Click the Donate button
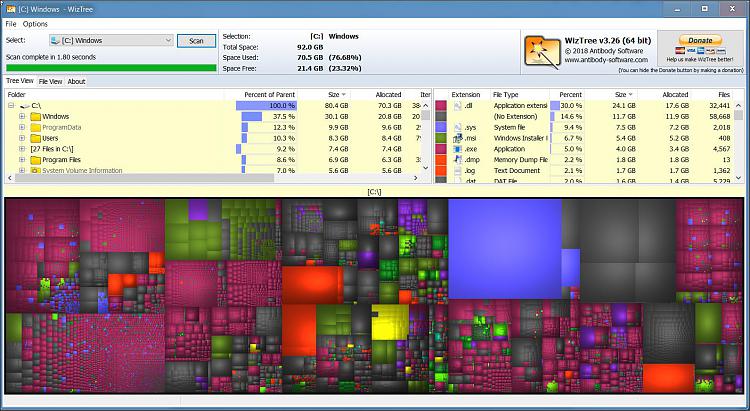750x411 pixels. click(700, 40)
